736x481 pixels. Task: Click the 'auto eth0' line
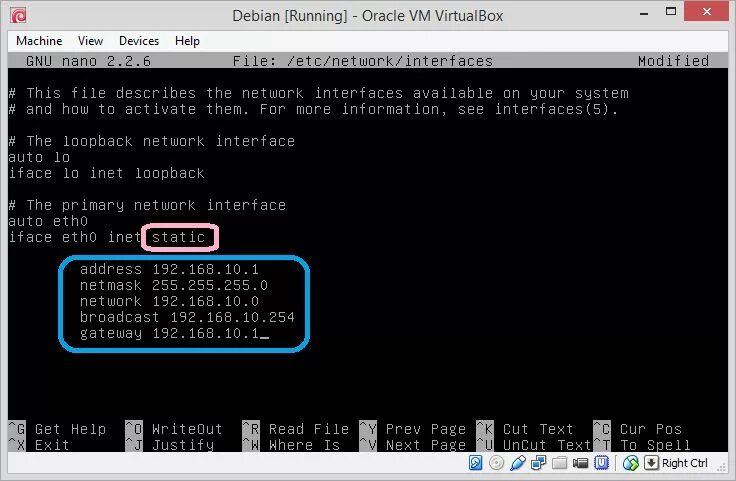pyautogui.click(x=48, y=221)
